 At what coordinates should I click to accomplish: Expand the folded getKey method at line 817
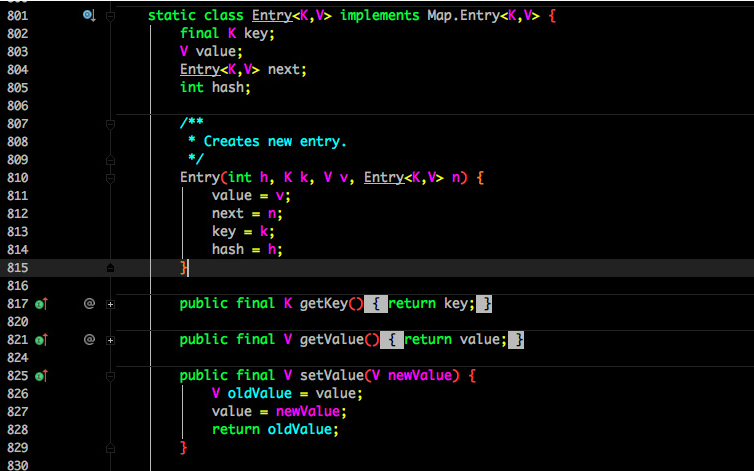[110, 305]
